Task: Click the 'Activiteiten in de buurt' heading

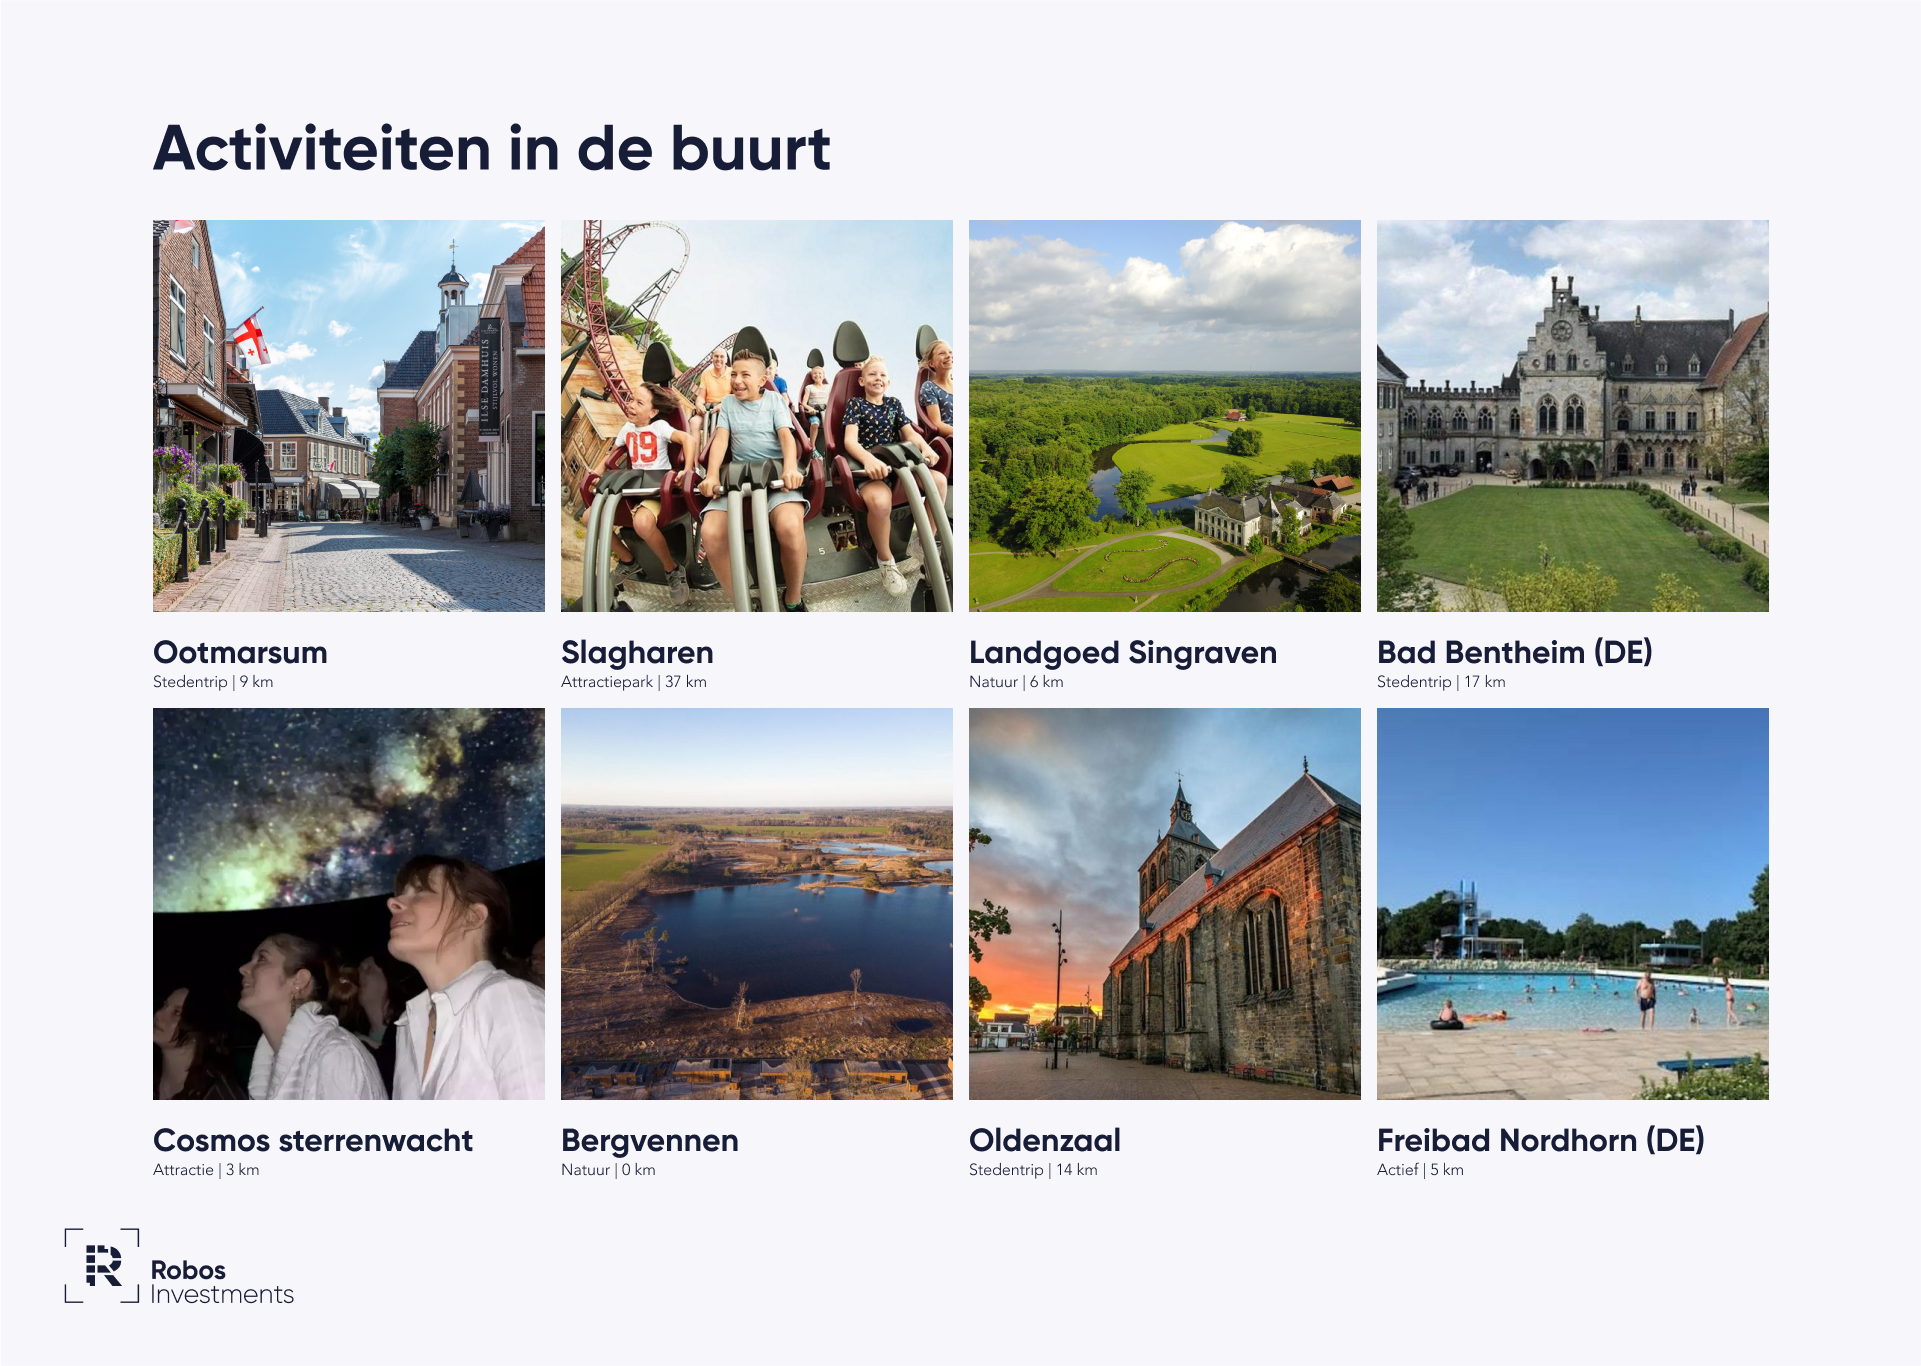Action: [491, 149]
